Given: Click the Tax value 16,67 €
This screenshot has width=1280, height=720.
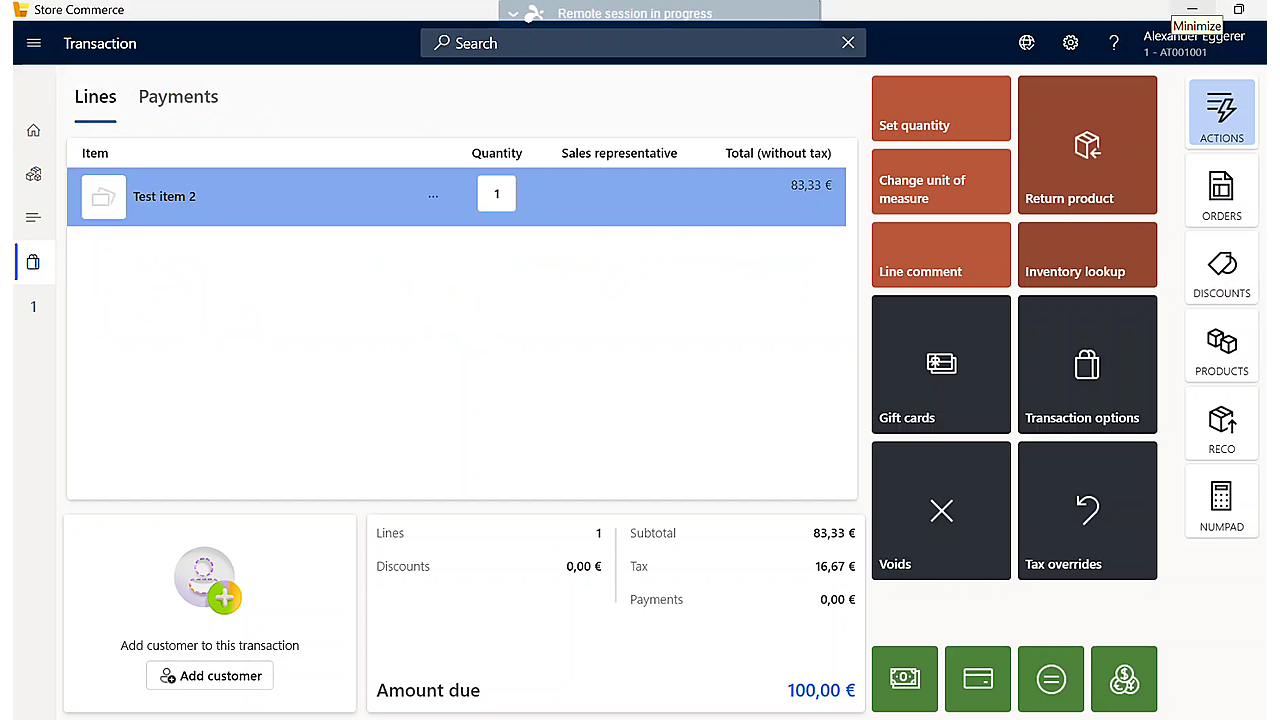Looking at the screenshot, I should (x=835, y=566).
